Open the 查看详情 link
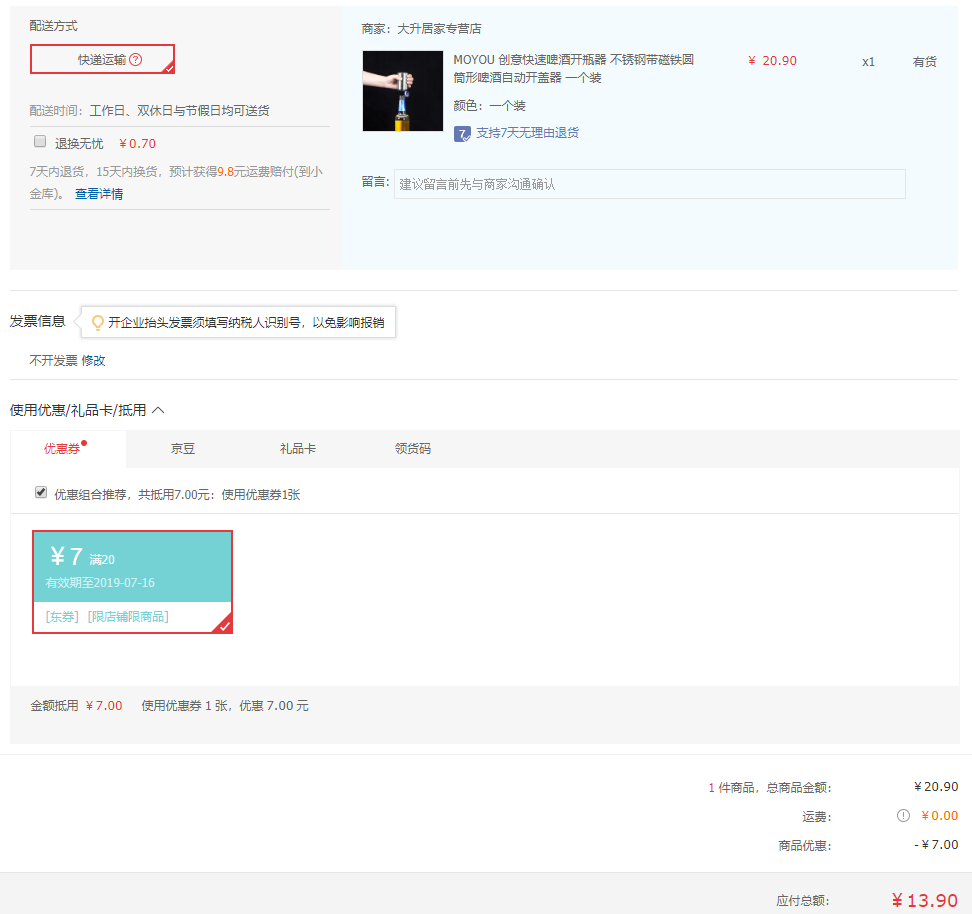 point(99,194)
